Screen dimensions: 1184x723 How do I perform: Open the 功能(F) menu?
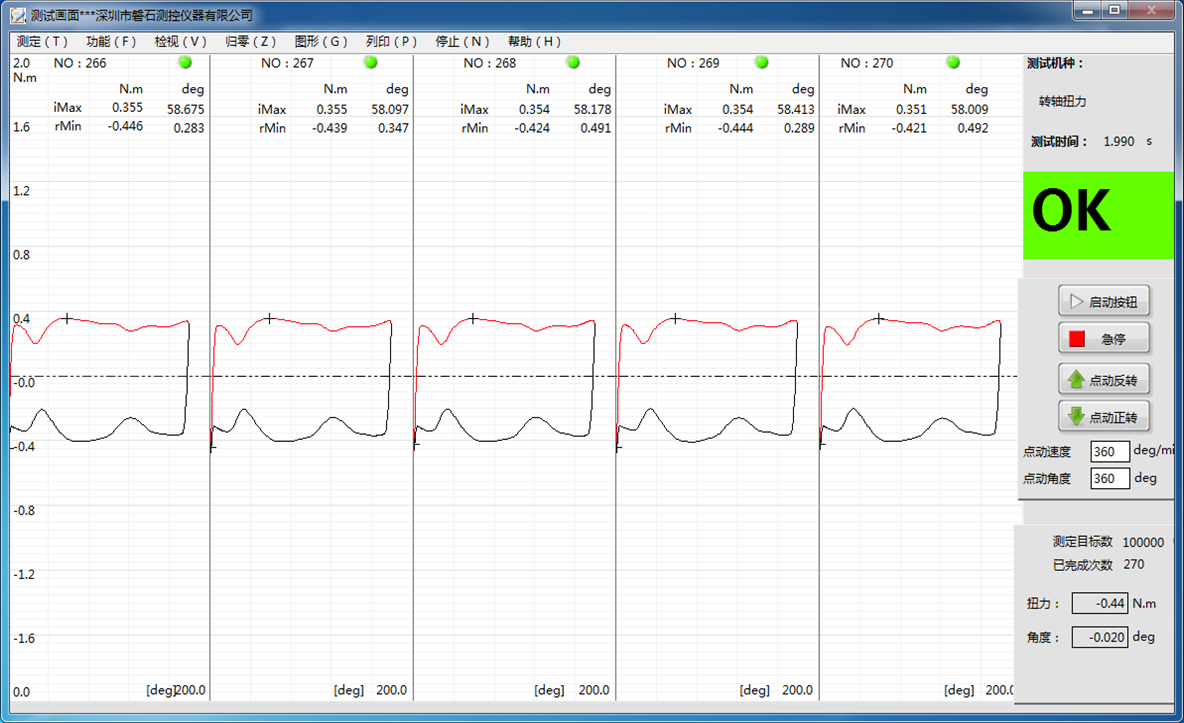[x=111, y=42]
